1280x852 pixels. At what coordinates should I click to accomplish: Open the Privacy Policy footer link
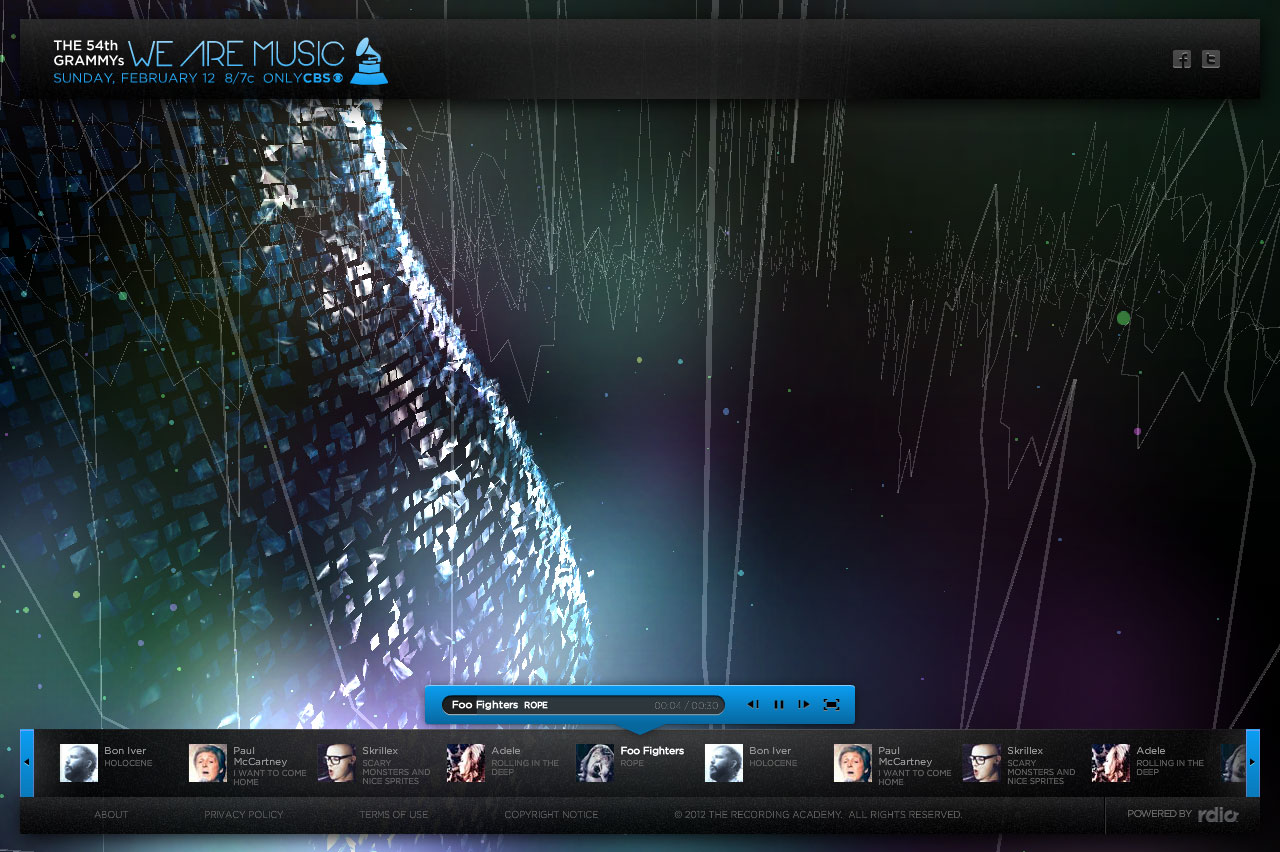point(244,815)
